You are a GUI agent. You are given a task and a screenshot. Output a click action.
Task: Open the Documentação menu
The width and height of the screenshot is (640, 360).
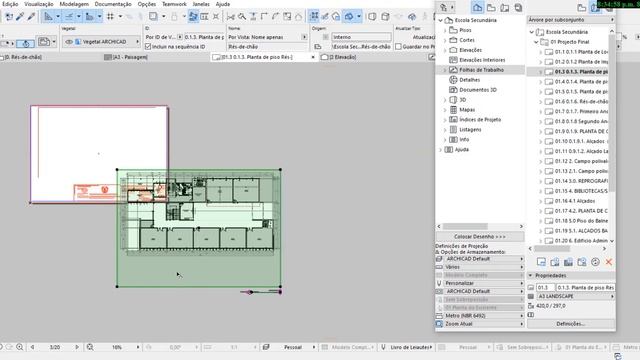(x=113, y=4)
